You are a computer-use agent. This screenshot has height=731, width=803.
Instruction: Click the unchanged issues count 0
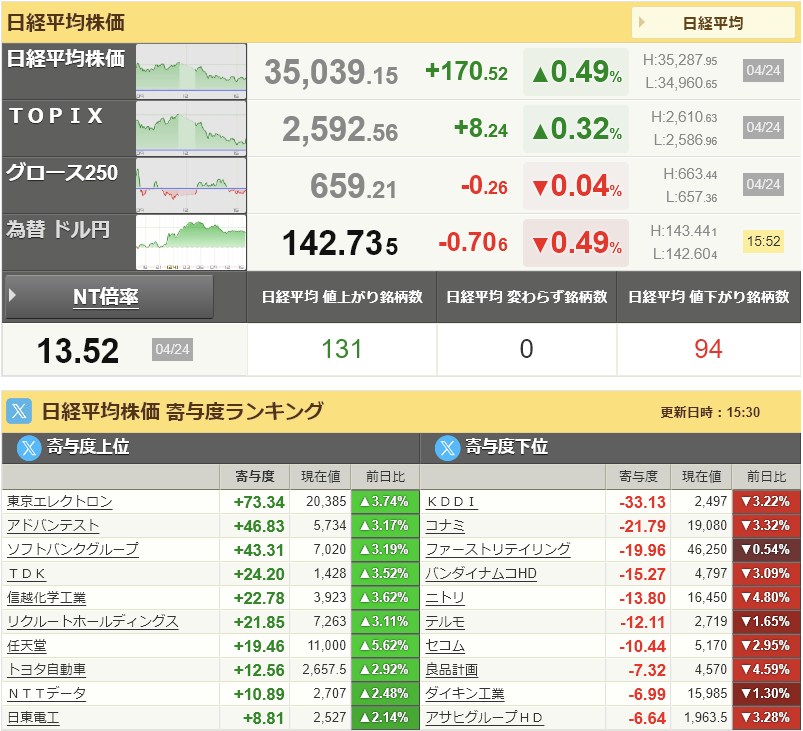coord(526,349)
